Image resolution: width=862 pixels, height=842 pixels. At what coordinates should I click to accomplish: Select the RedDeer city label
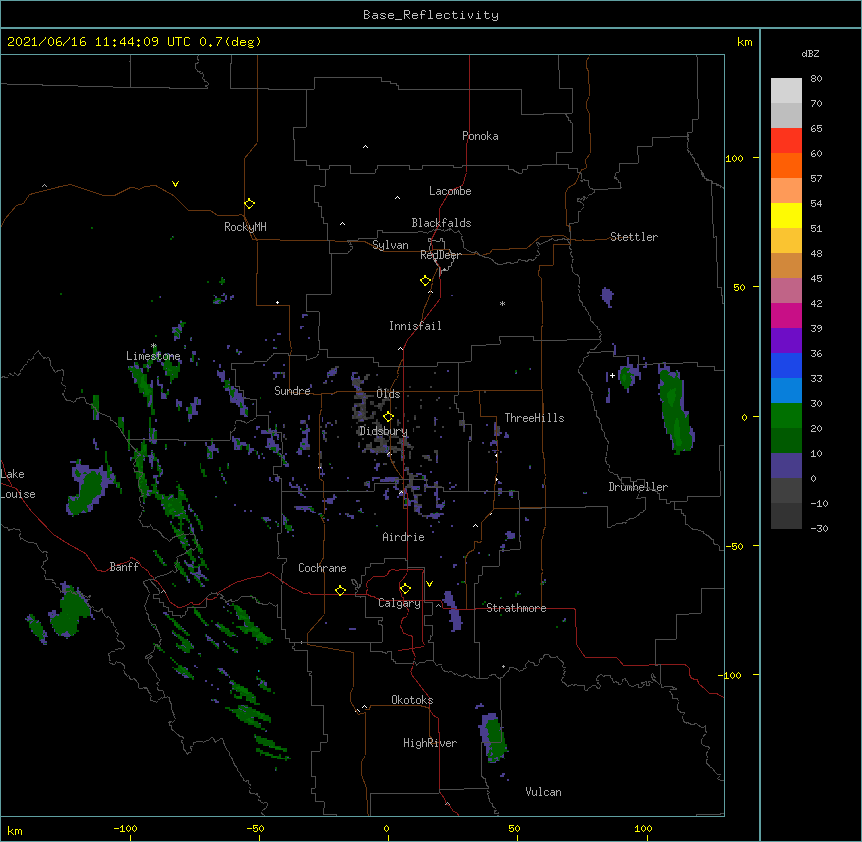pos(440,255)
